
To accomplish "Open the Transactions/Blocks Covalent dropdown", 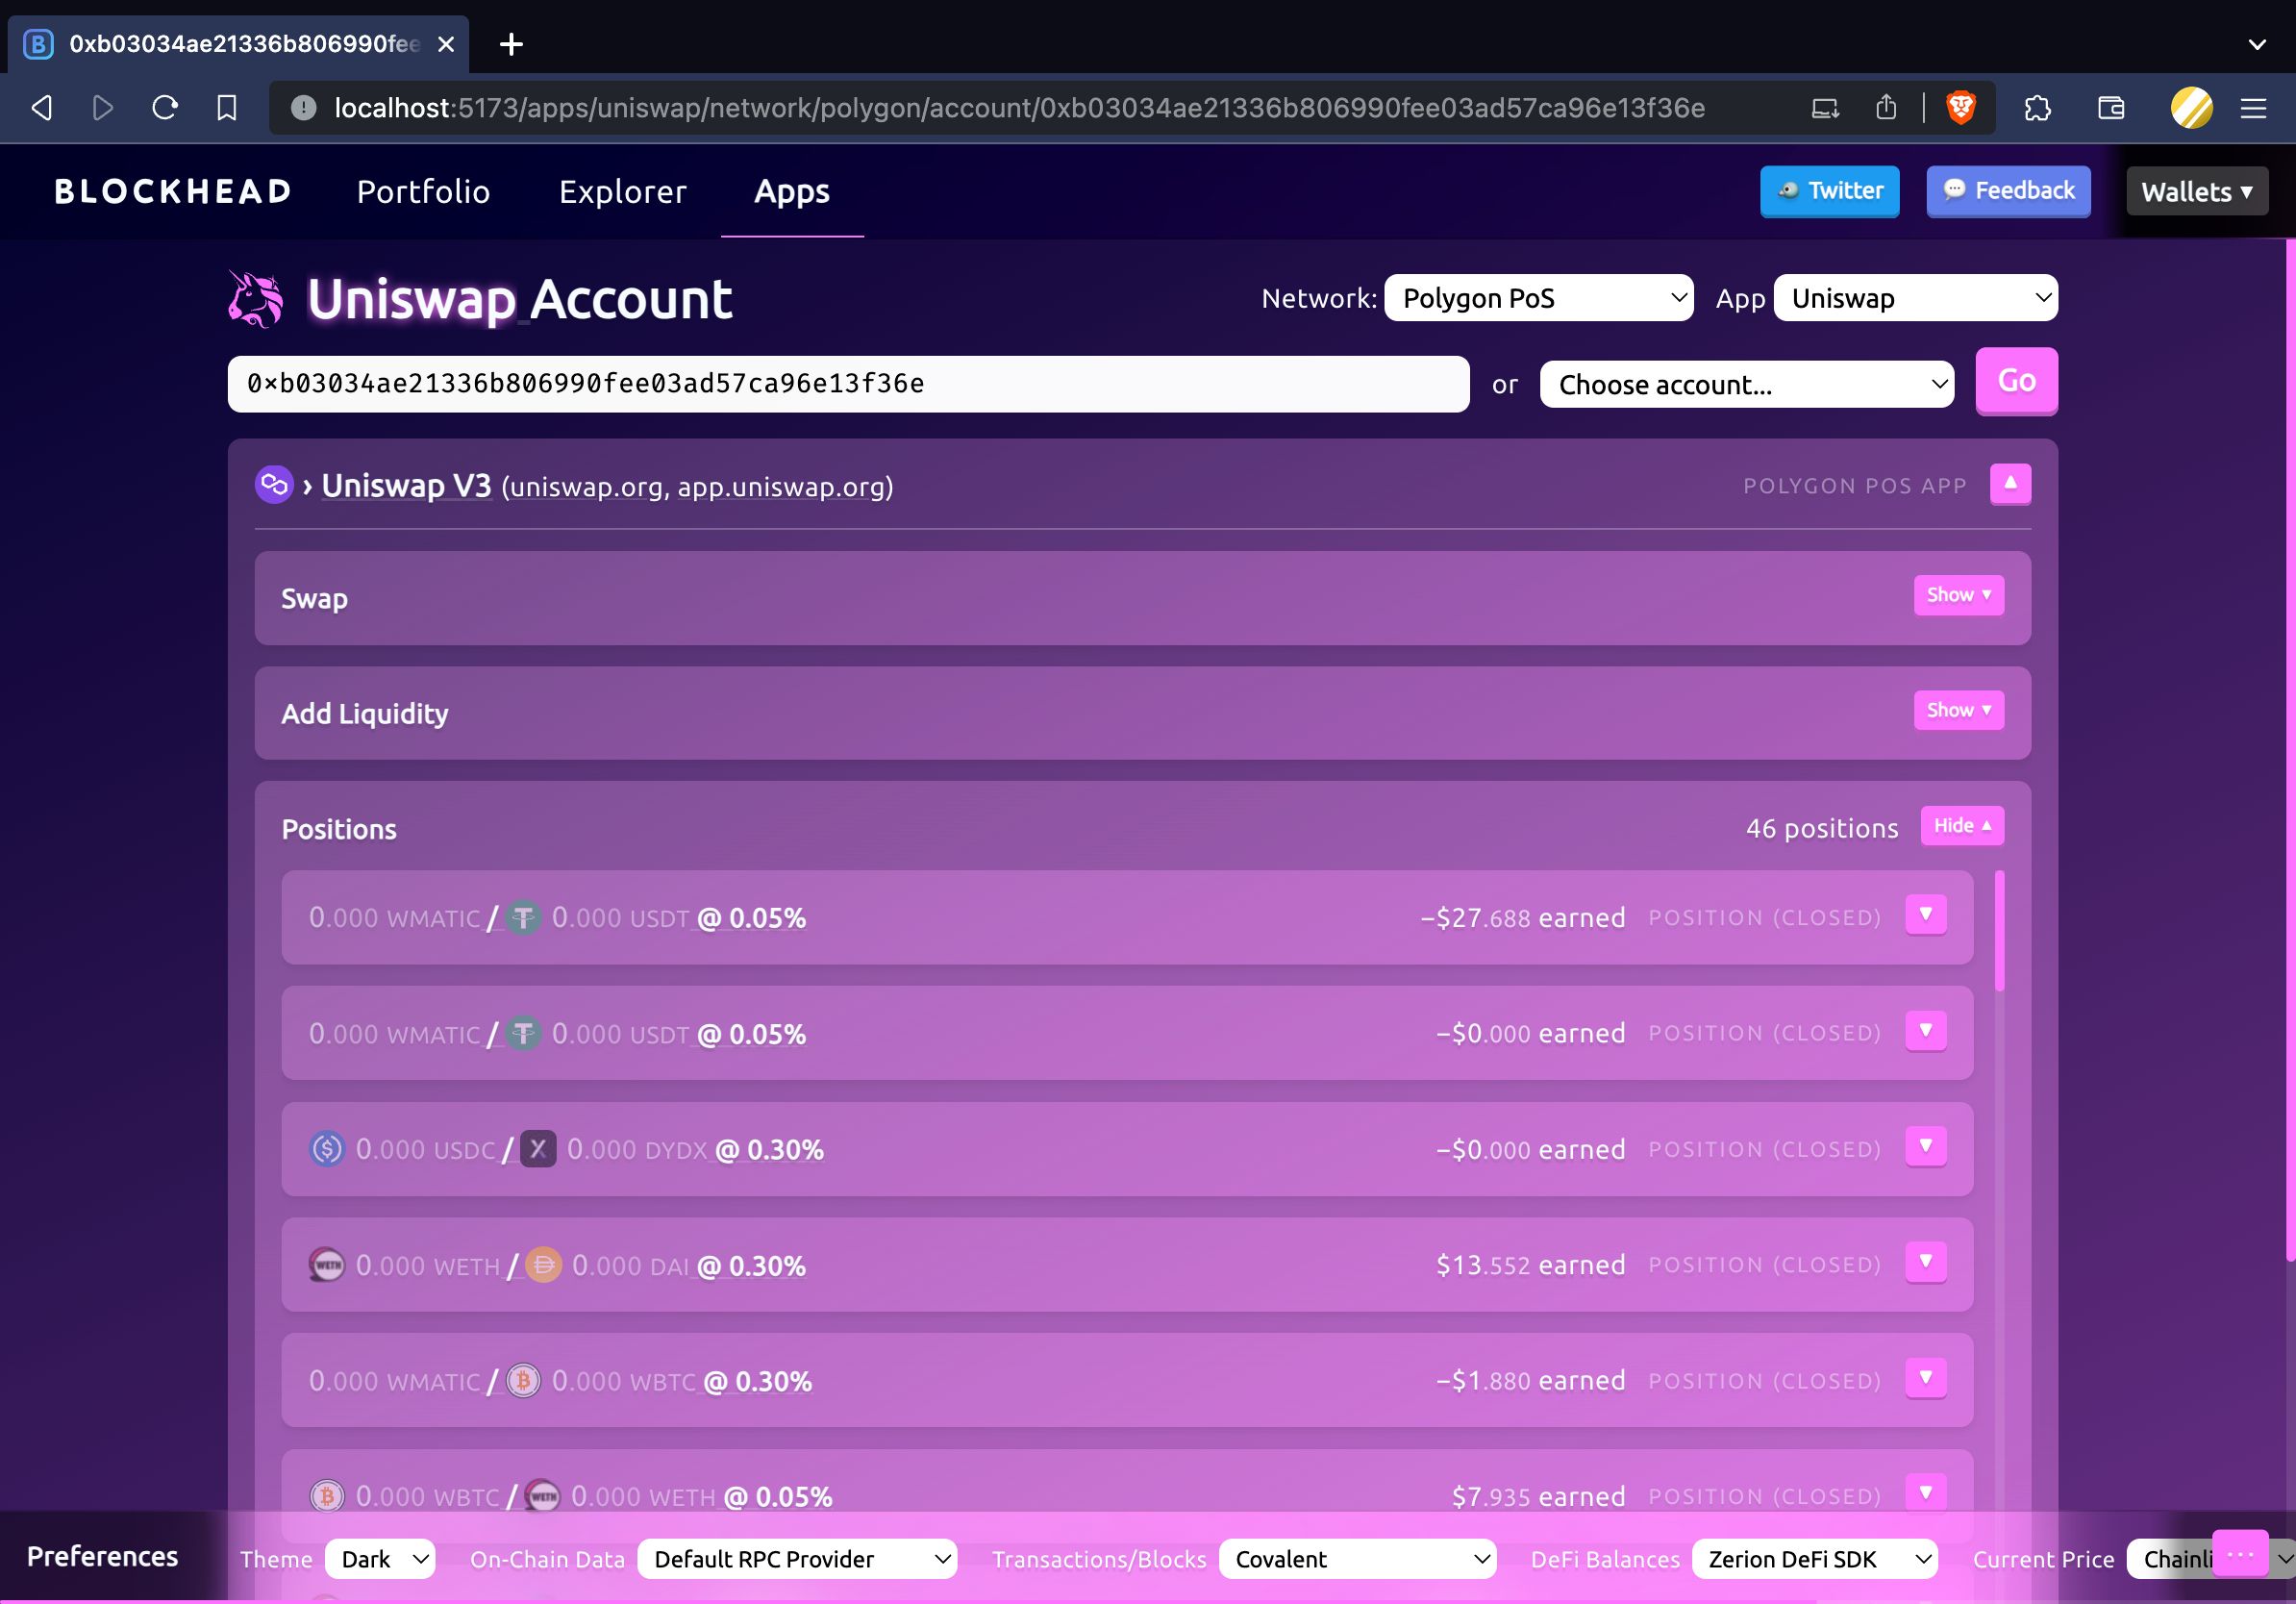I will 1357,1559.
